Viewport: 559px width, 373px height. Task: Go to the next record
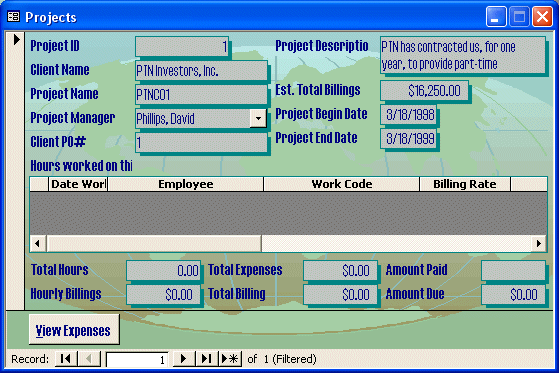(184, 359)
